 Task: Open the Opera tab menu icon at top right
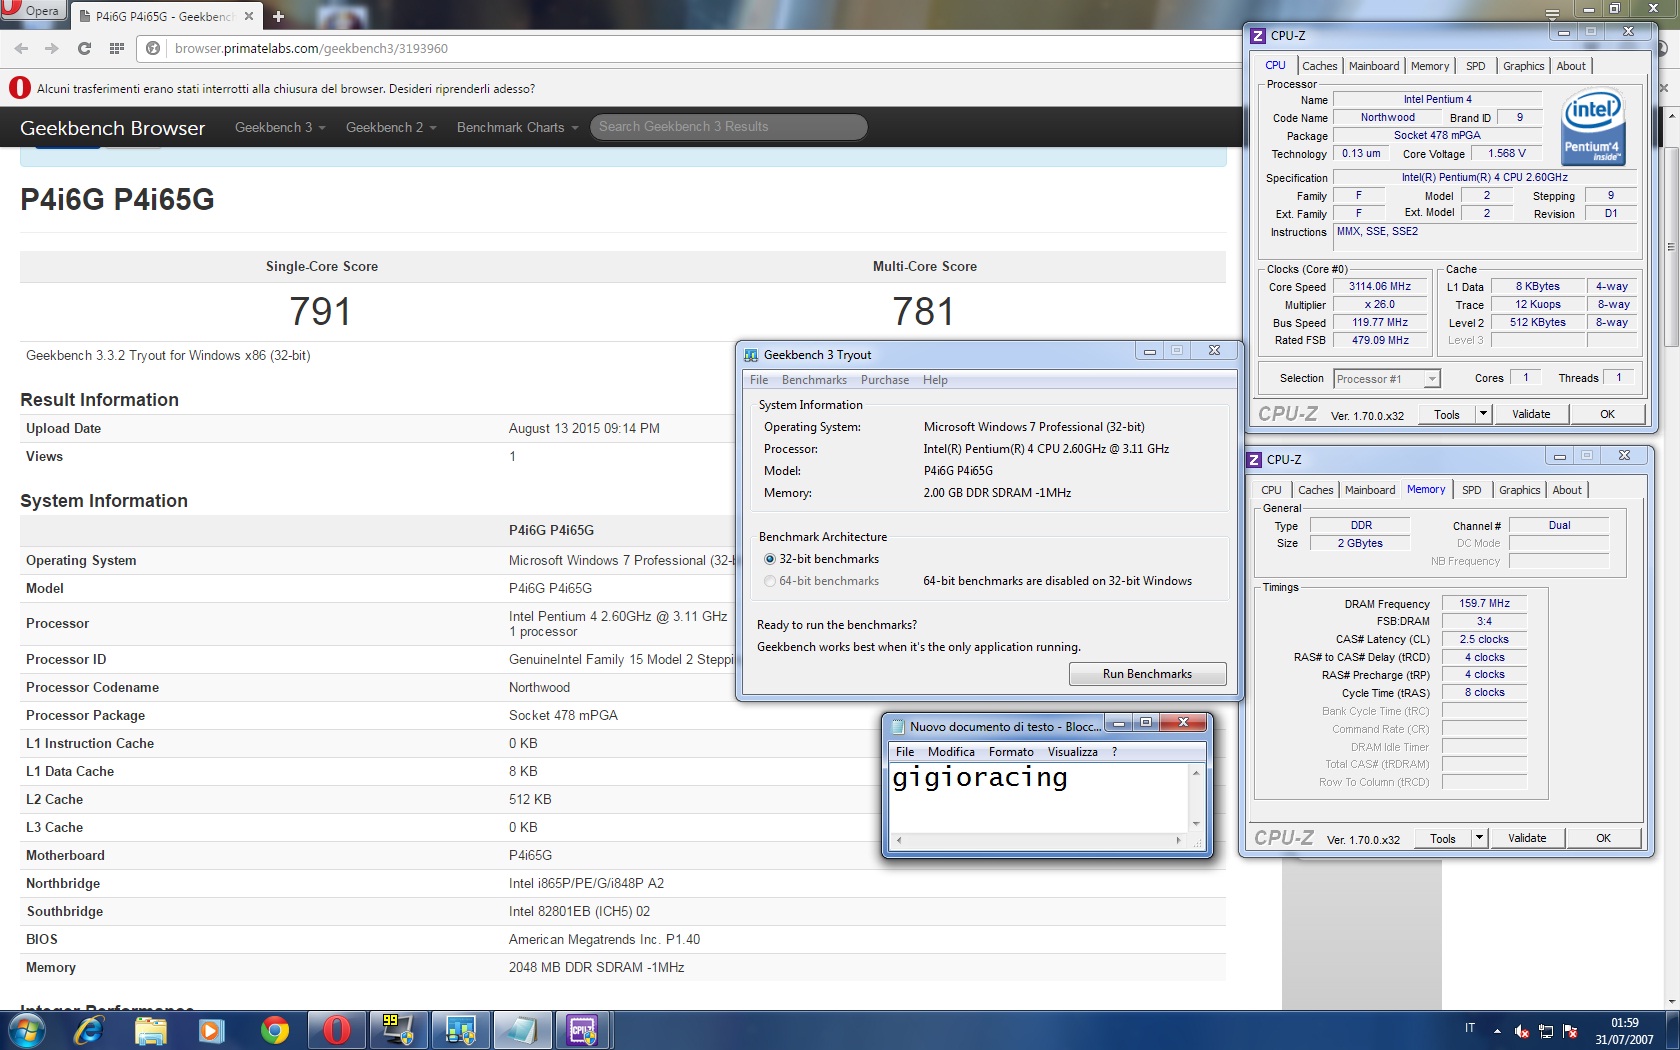point(1552,14)
